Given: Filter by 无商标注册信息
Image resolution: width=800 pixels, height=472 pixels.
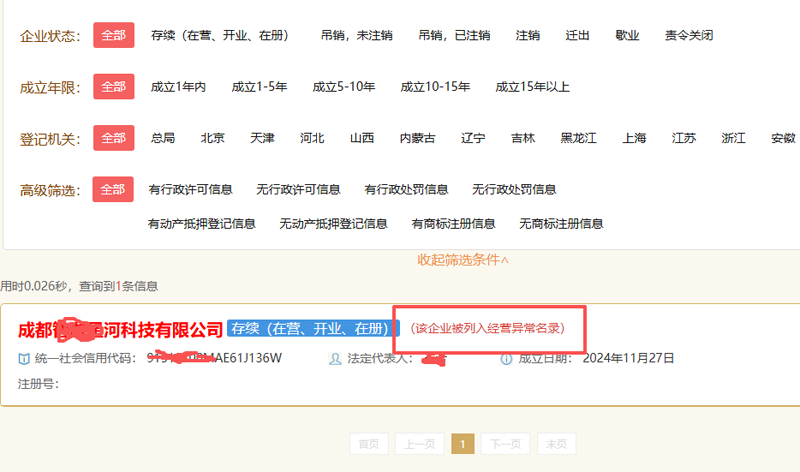Looking at the screenshot, I should (x=561, y=223).
